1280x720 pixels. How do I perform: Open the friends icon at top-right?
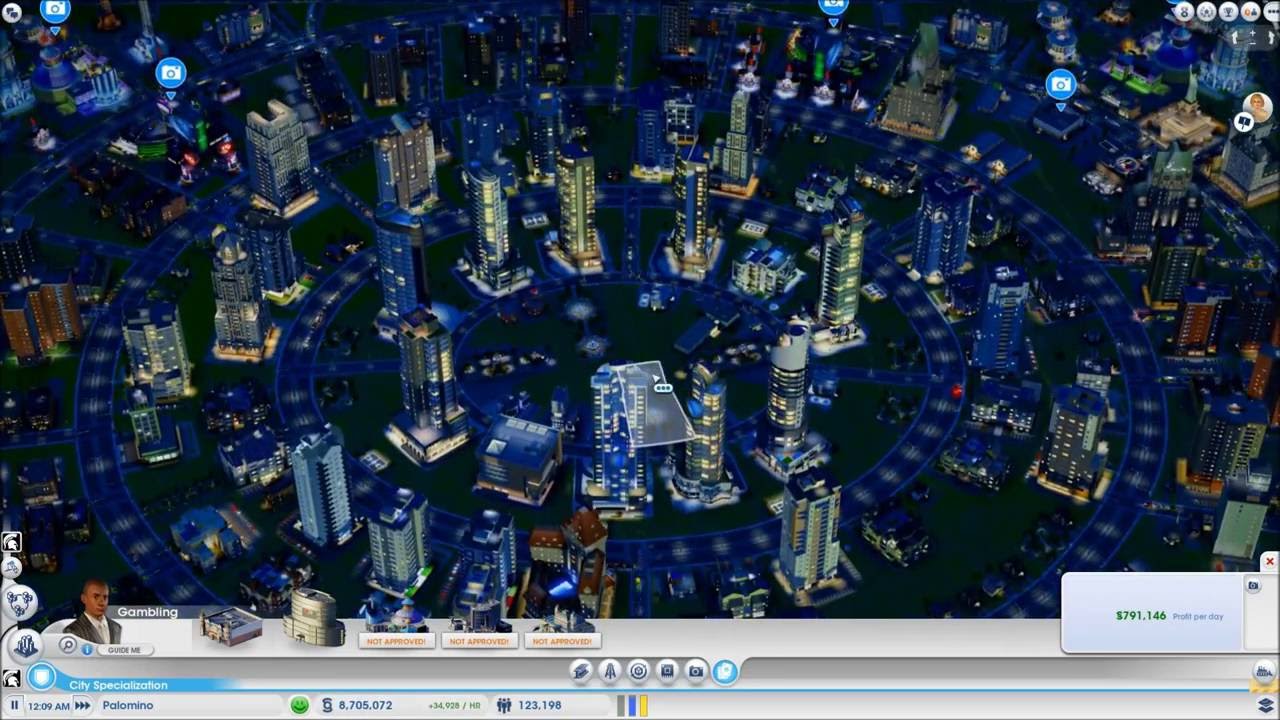tap(1250, 12)
